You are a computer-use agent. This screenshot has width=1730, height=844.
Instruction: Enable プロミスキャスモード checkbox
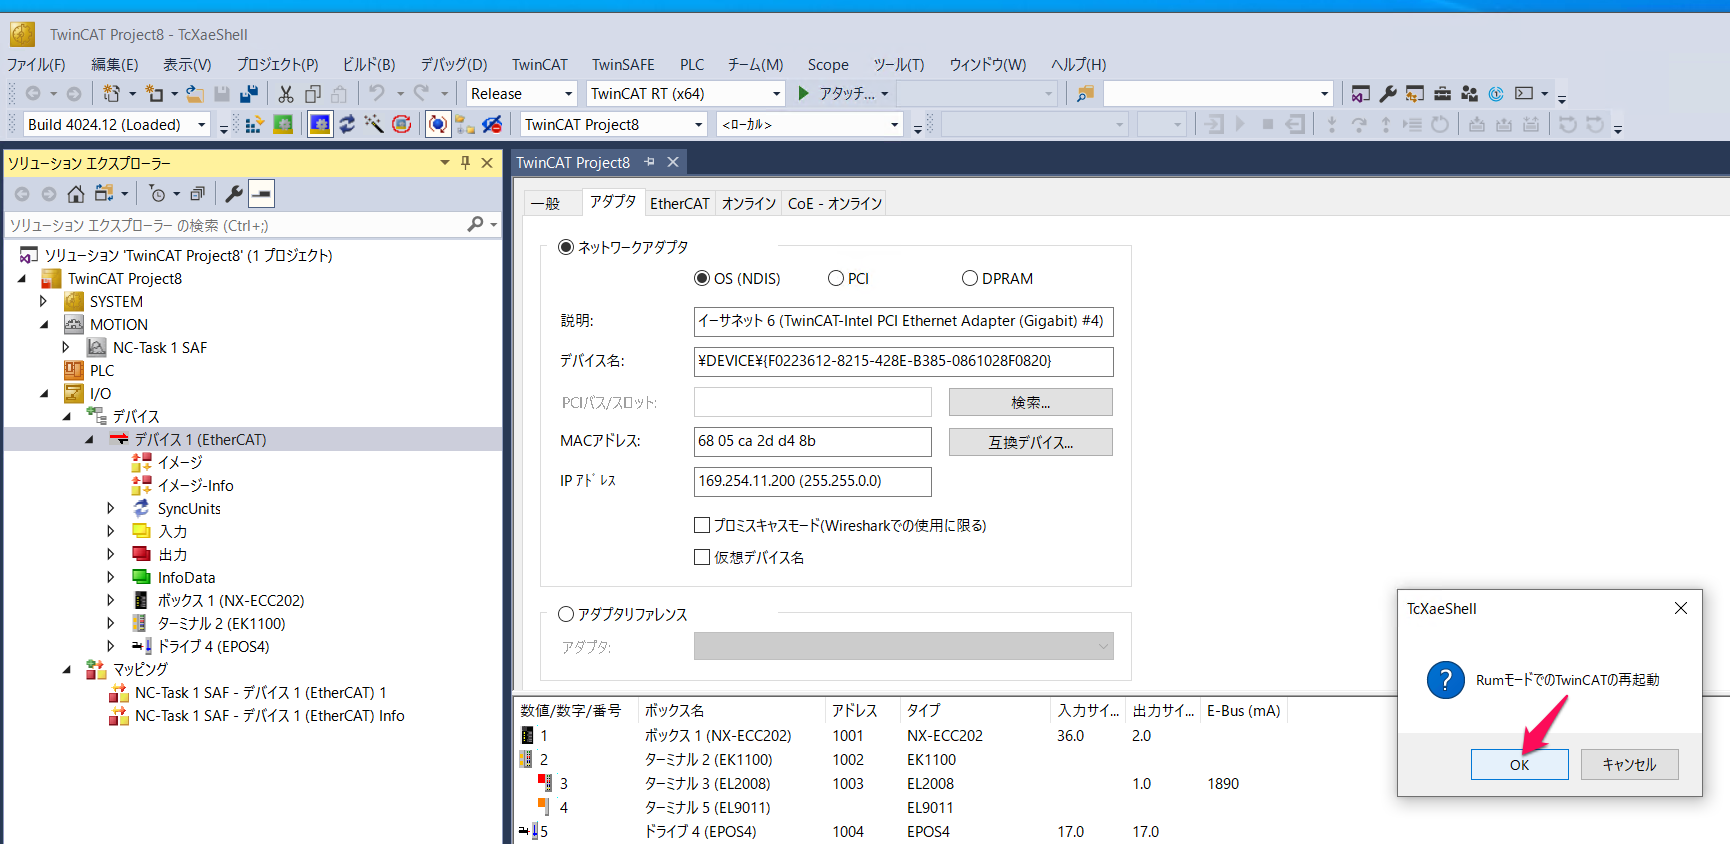(x=702, y=525)
